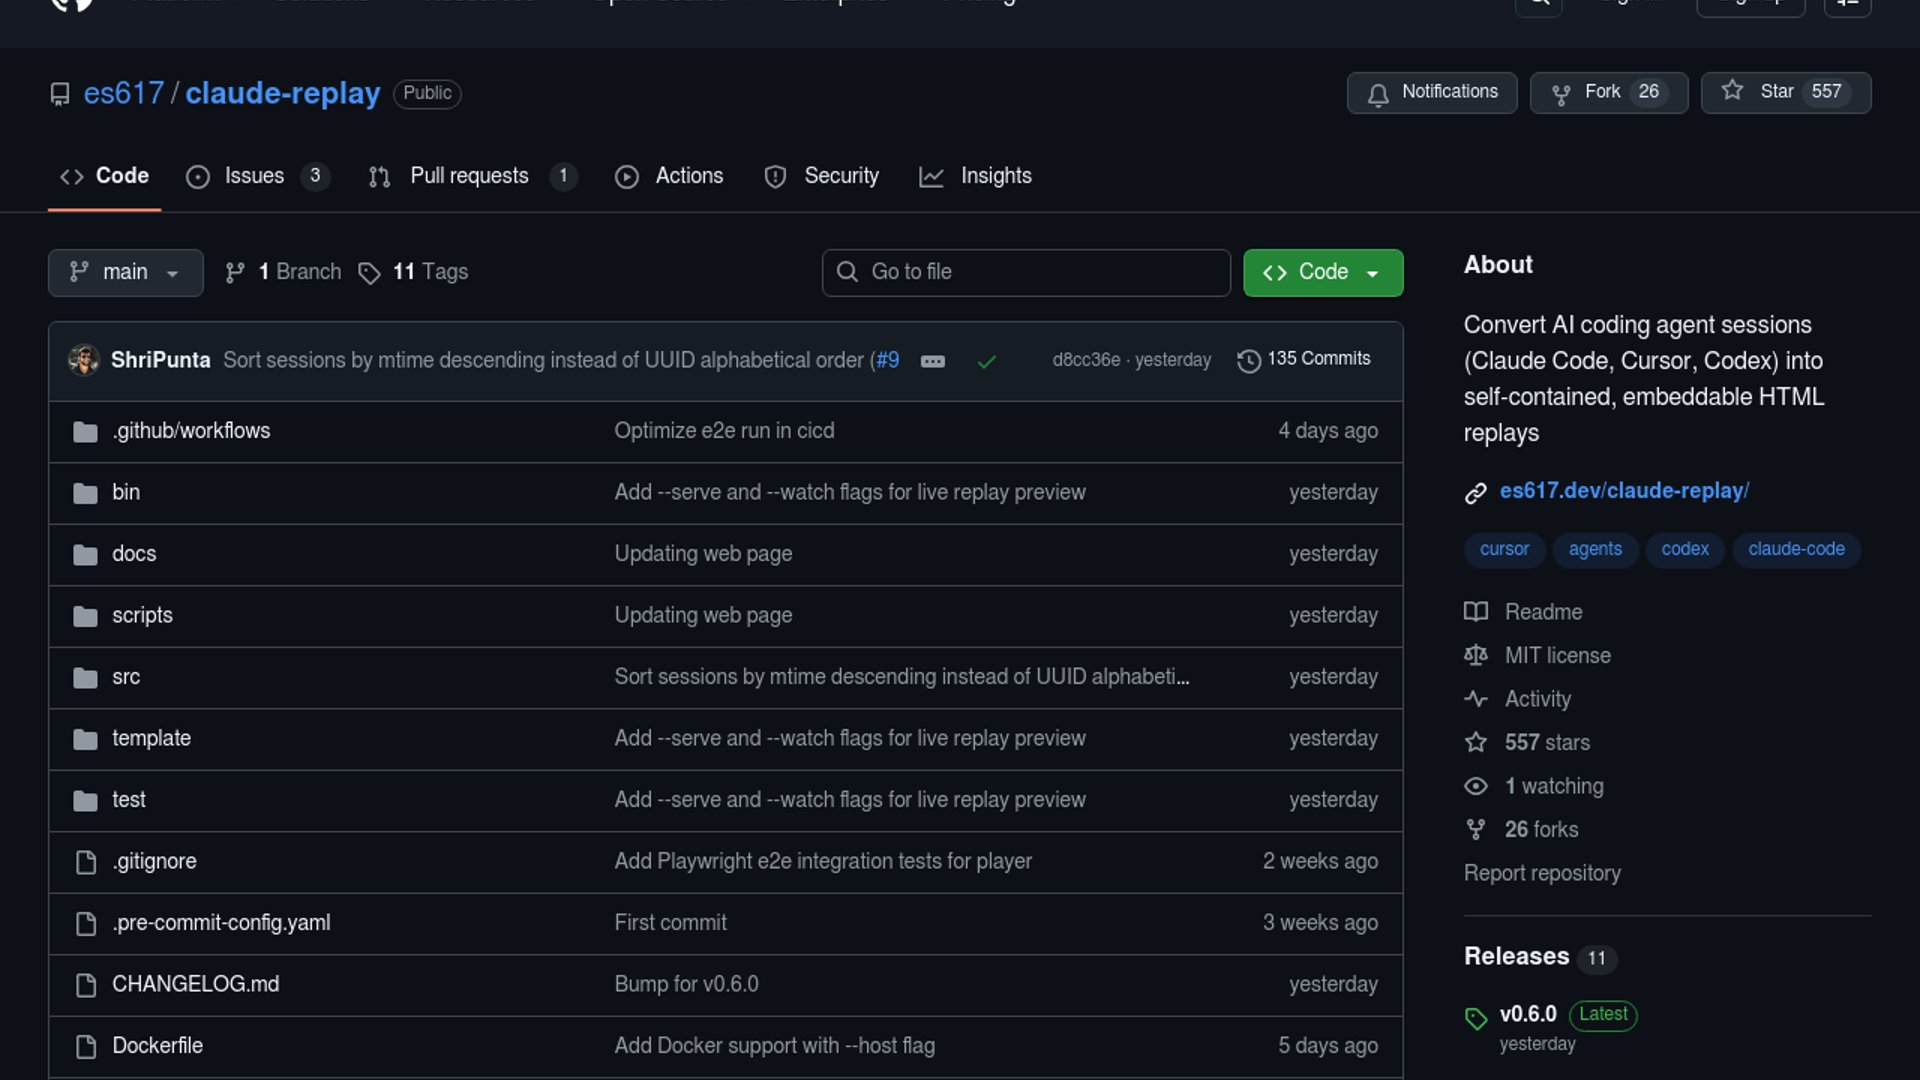Click the green commit status checkmark

tap(986, 361)
